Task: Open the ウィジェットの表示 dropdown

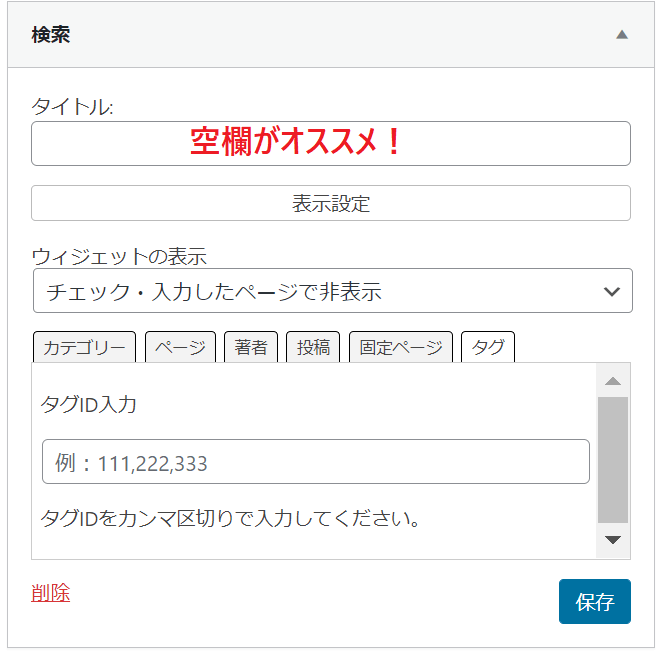Action: 332,291
